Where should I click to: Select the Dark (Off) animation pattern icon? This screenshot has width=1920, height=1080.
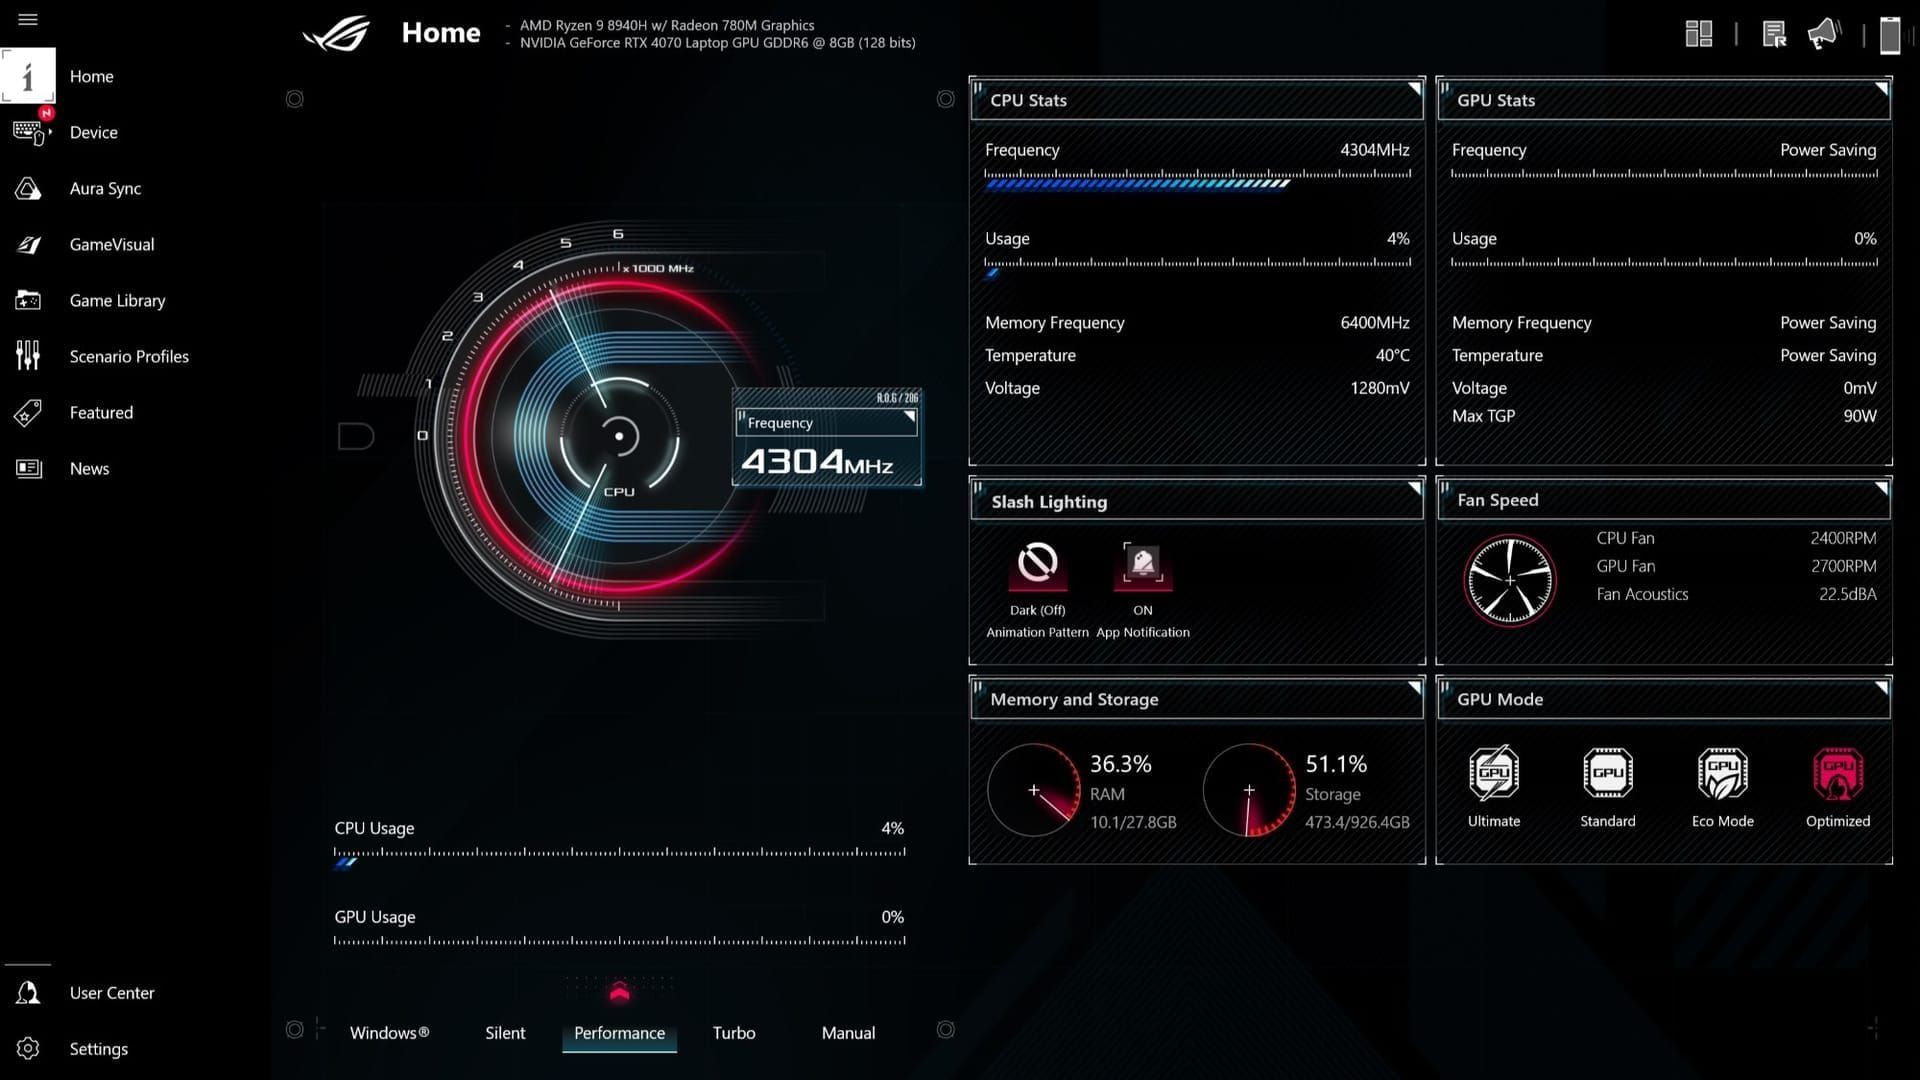tap(1037, 563)
